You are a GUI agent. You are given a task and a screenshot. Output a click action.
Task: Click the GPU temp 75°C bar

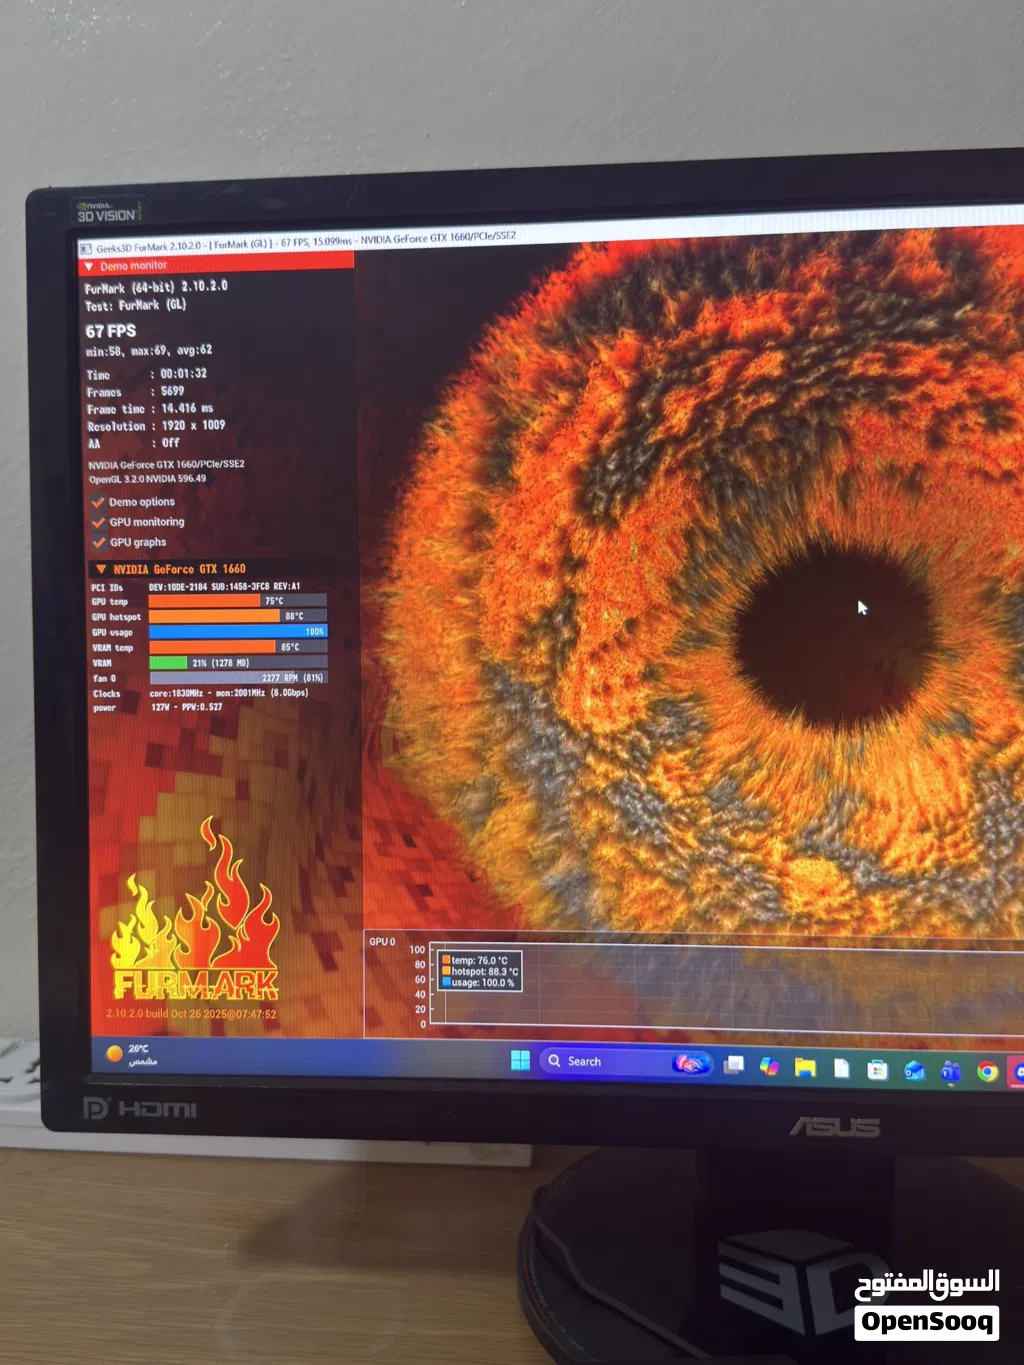(238, 601)
